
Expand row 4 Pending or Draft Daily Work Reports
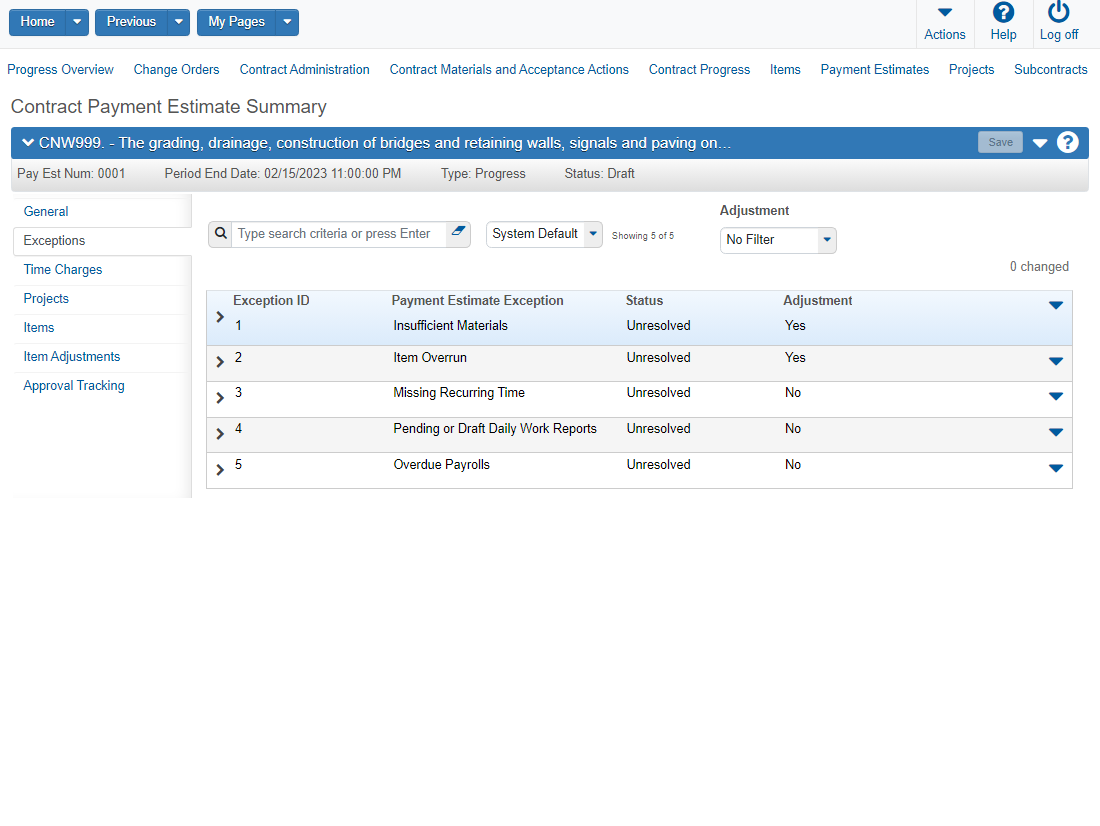[220, 434]
